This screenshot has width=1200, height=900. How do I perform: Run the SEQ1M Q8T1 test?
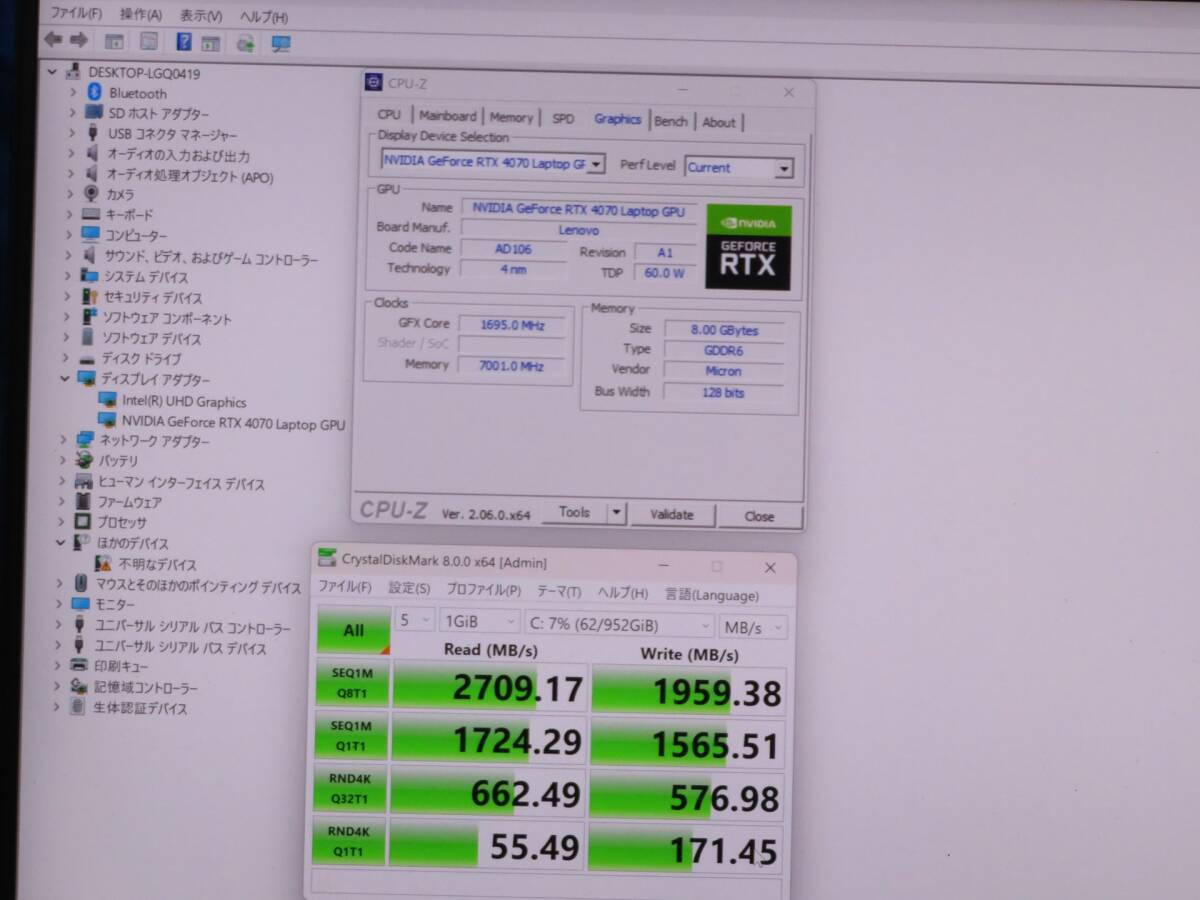[x=352, y=683]
